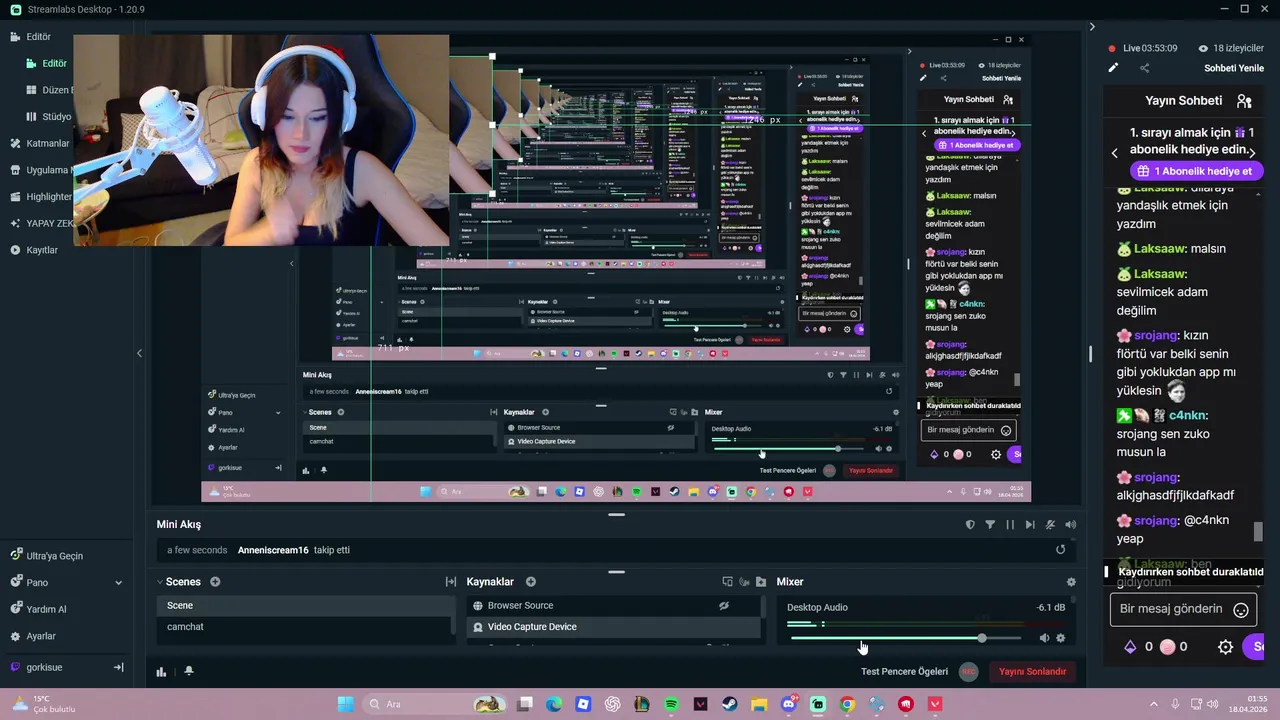This screenshot has height=720, width=1280.
Task: Open Spotify from taskbar
Action: point(671,704)
